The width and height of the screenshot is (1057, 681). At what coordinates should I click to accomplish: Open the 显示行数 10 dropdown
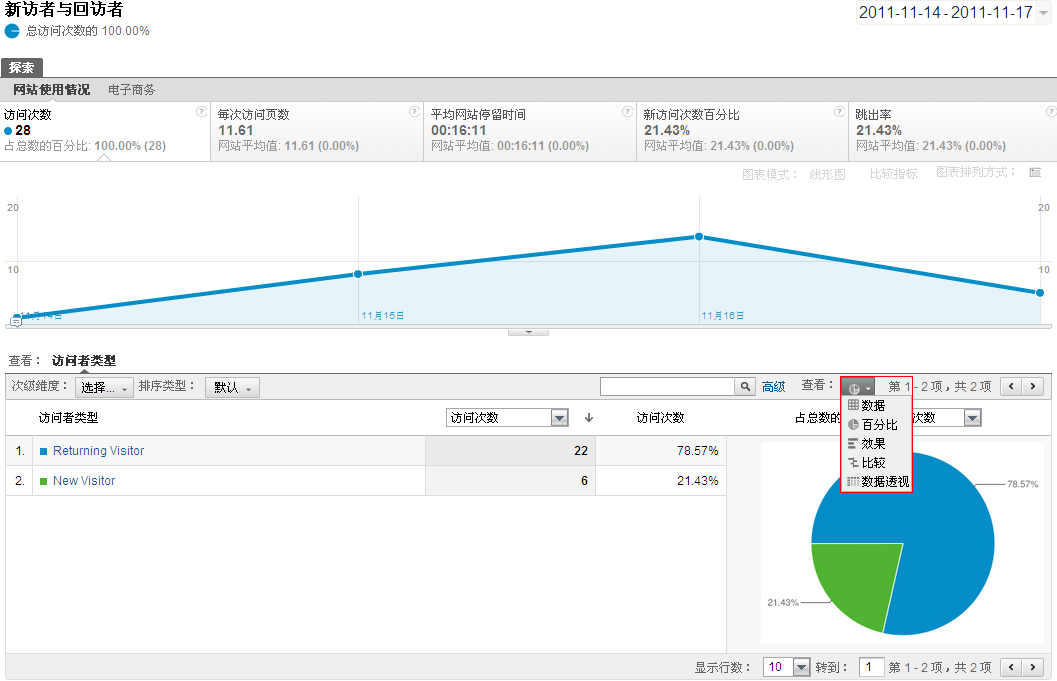(x=786, y=667)
